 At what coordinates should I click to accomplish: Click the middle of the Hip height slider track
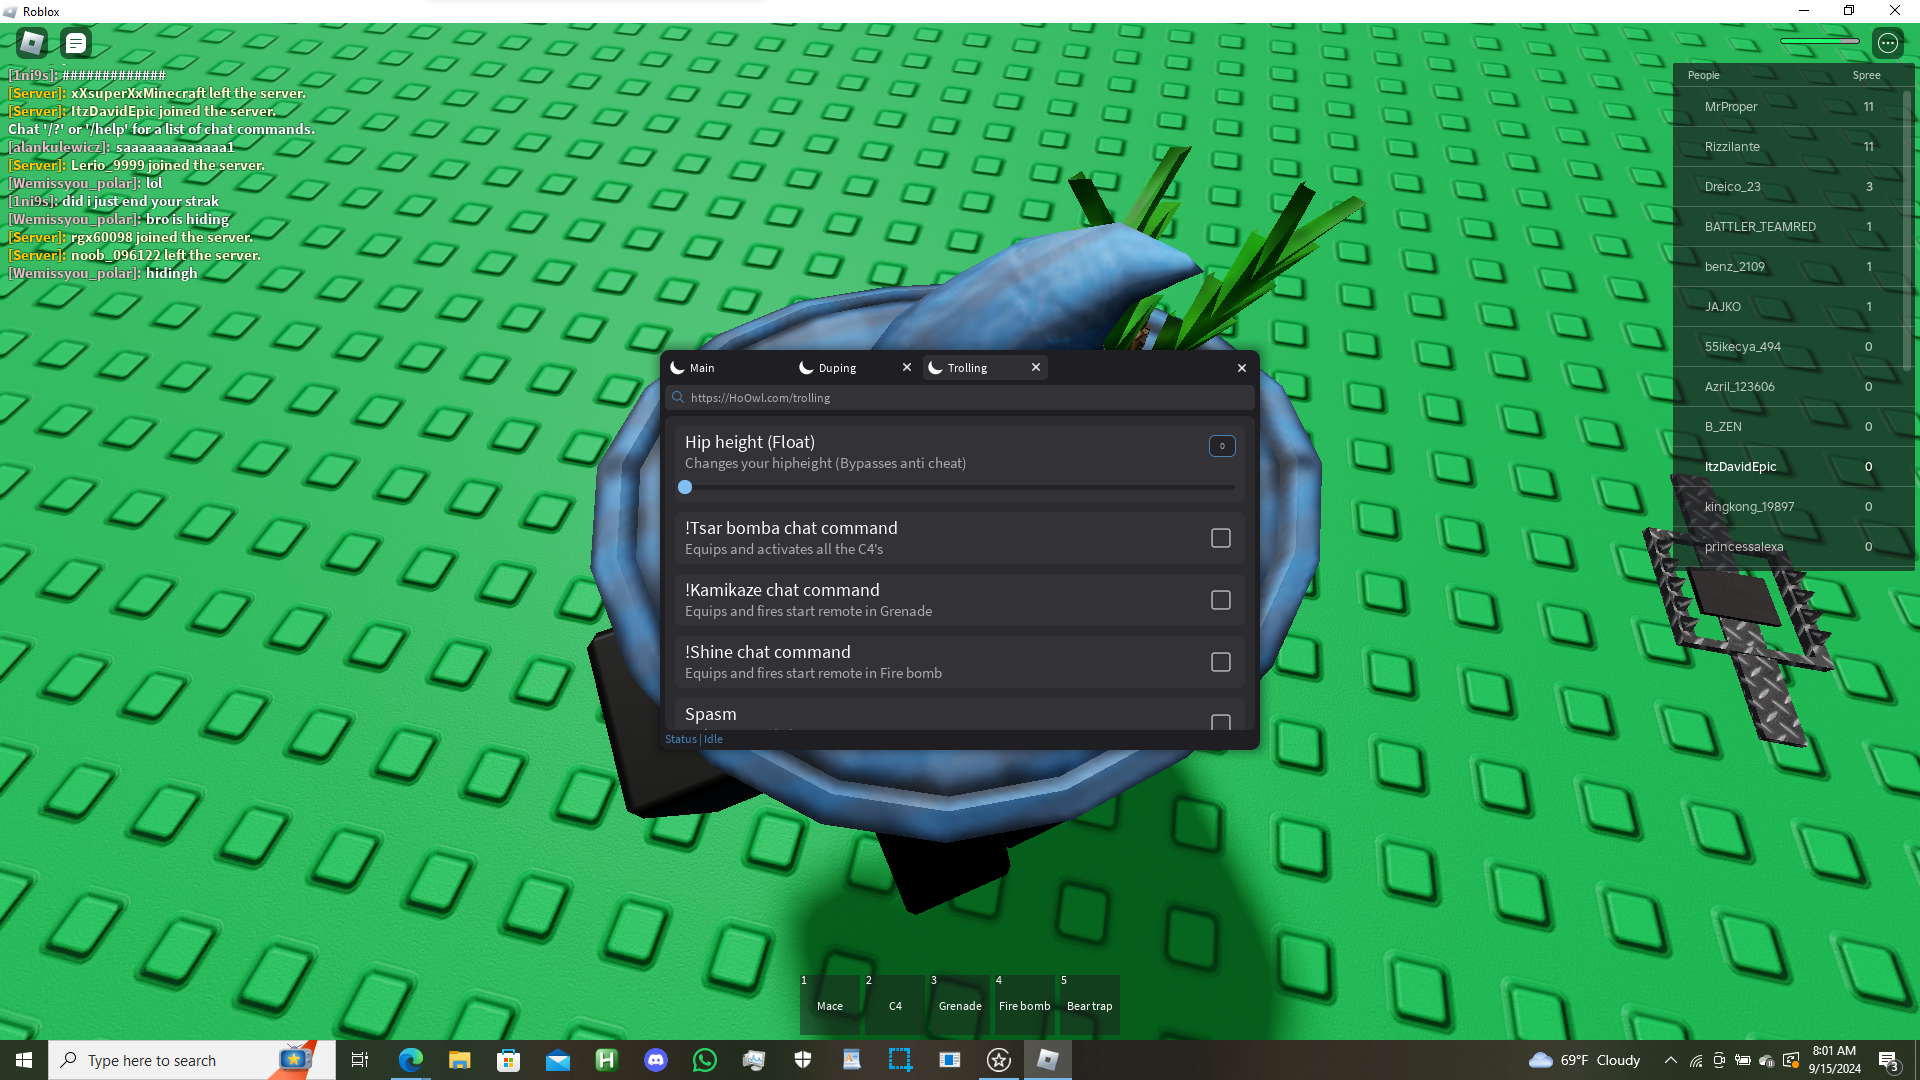[x=960, y=487]
